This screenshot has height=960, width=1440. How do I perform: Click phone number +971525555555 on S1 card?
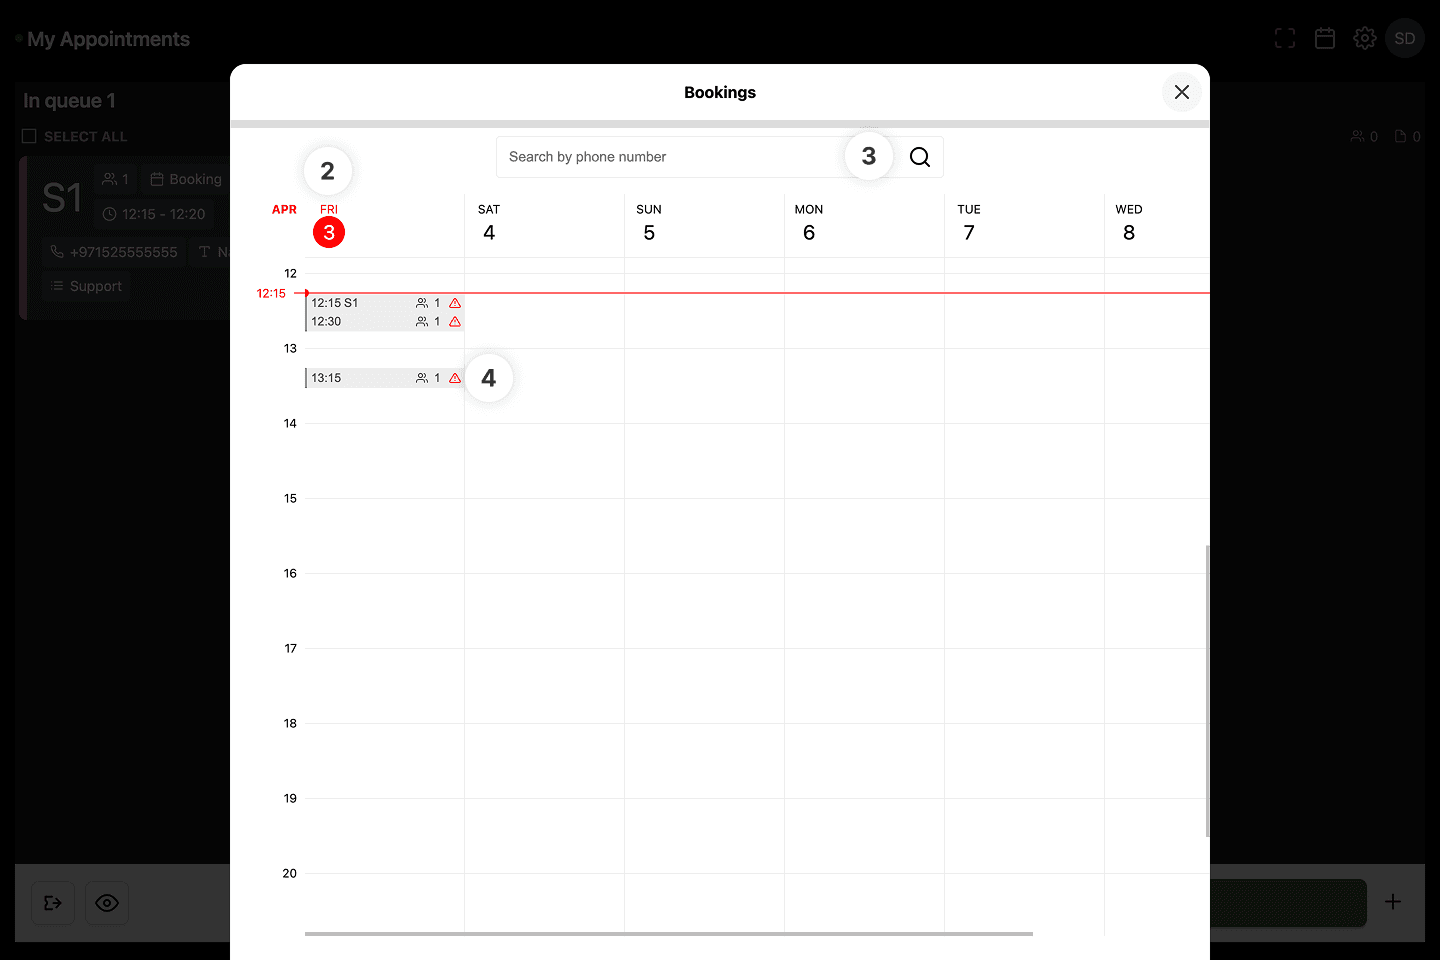tap(114, 252)
